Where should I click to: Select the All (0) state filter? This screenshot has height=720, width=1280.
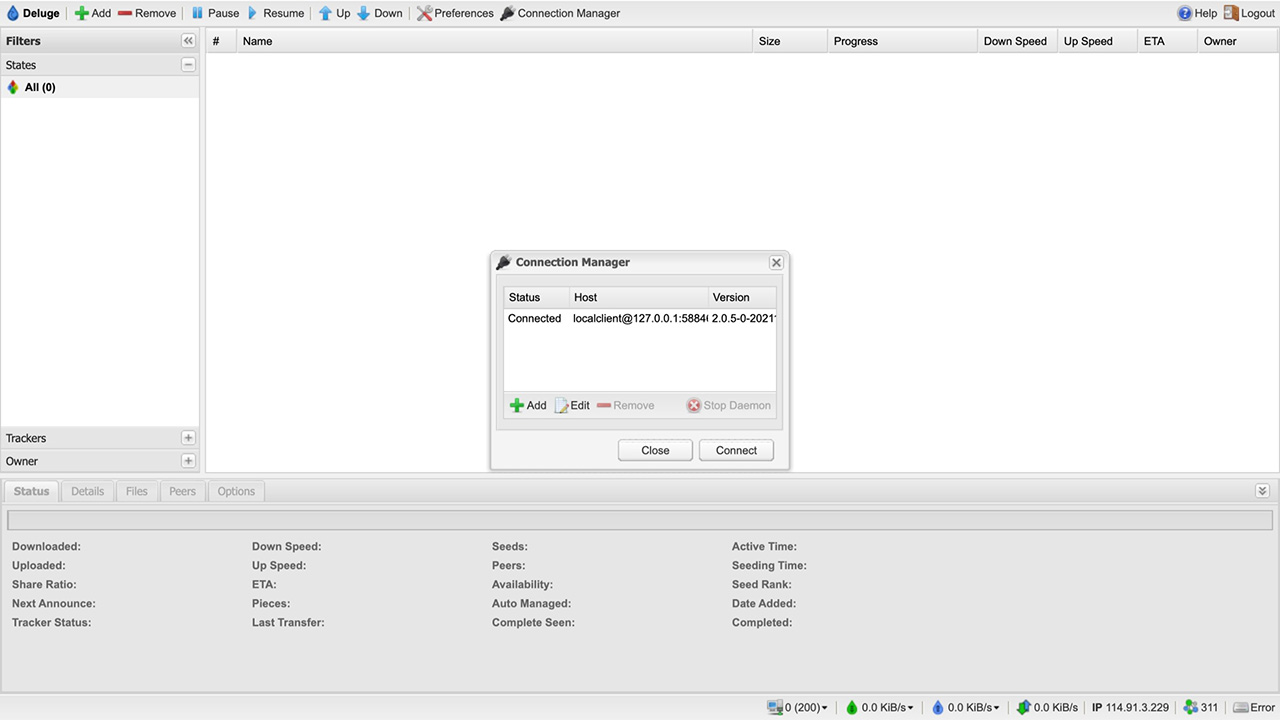pyautogui.click(x=40, y=88)
